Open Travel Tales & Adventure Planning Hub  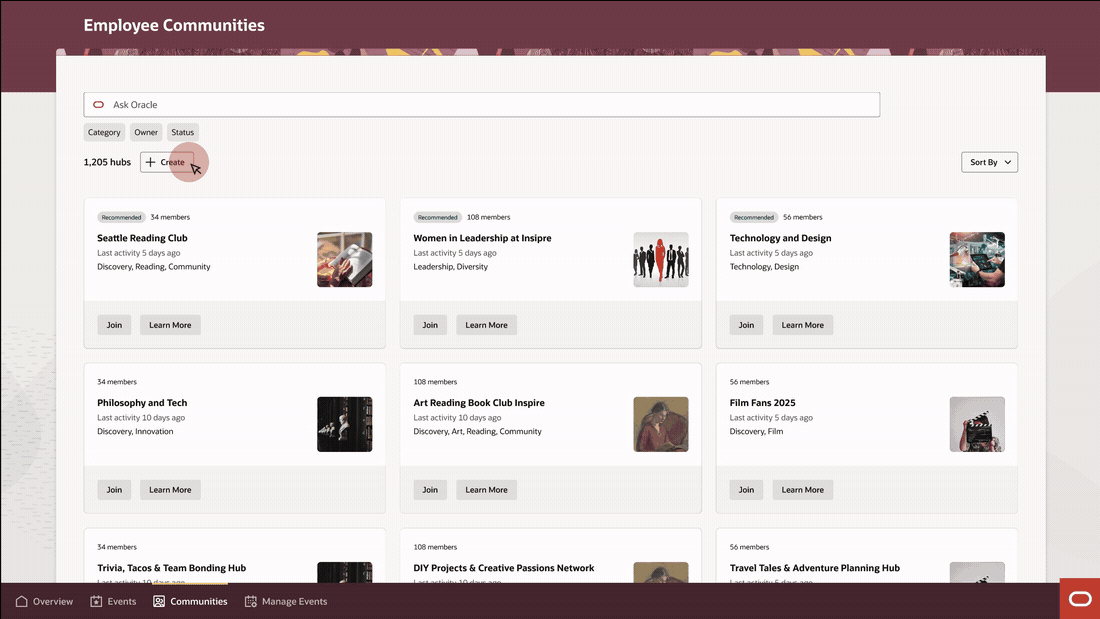(814, 568)
